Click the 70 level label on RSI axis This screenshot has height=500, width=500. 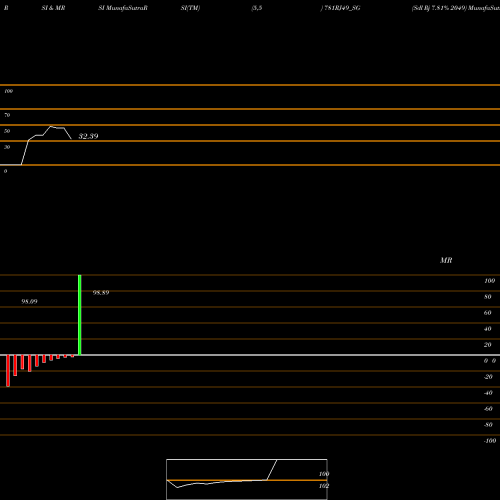click(x=7, y=115)
